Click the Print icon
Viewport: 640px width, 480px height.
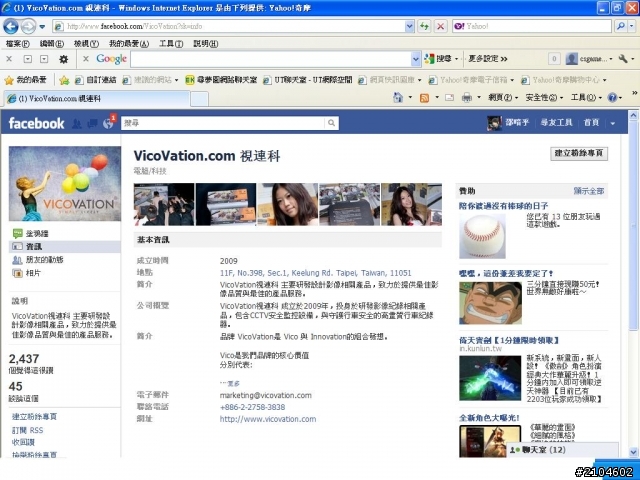click(x=467, y=98)
